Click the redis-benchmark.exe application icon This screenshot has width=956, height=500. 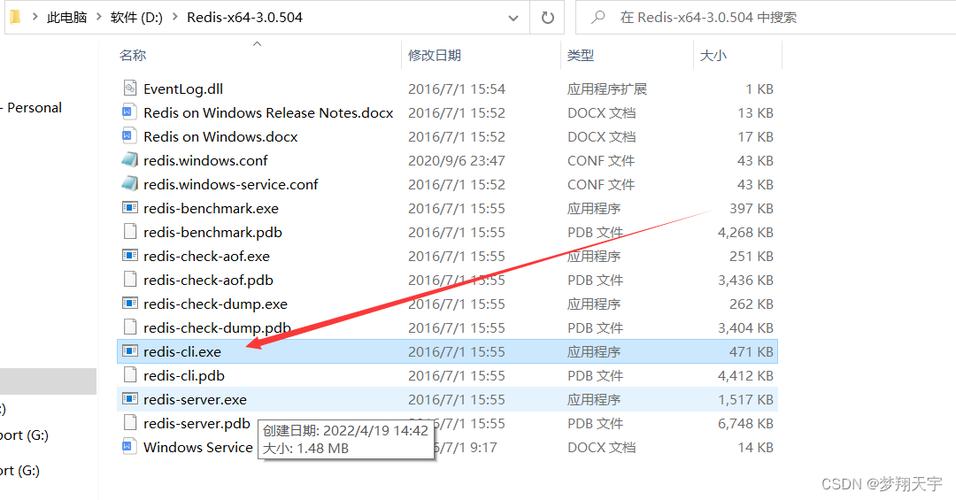130,208
